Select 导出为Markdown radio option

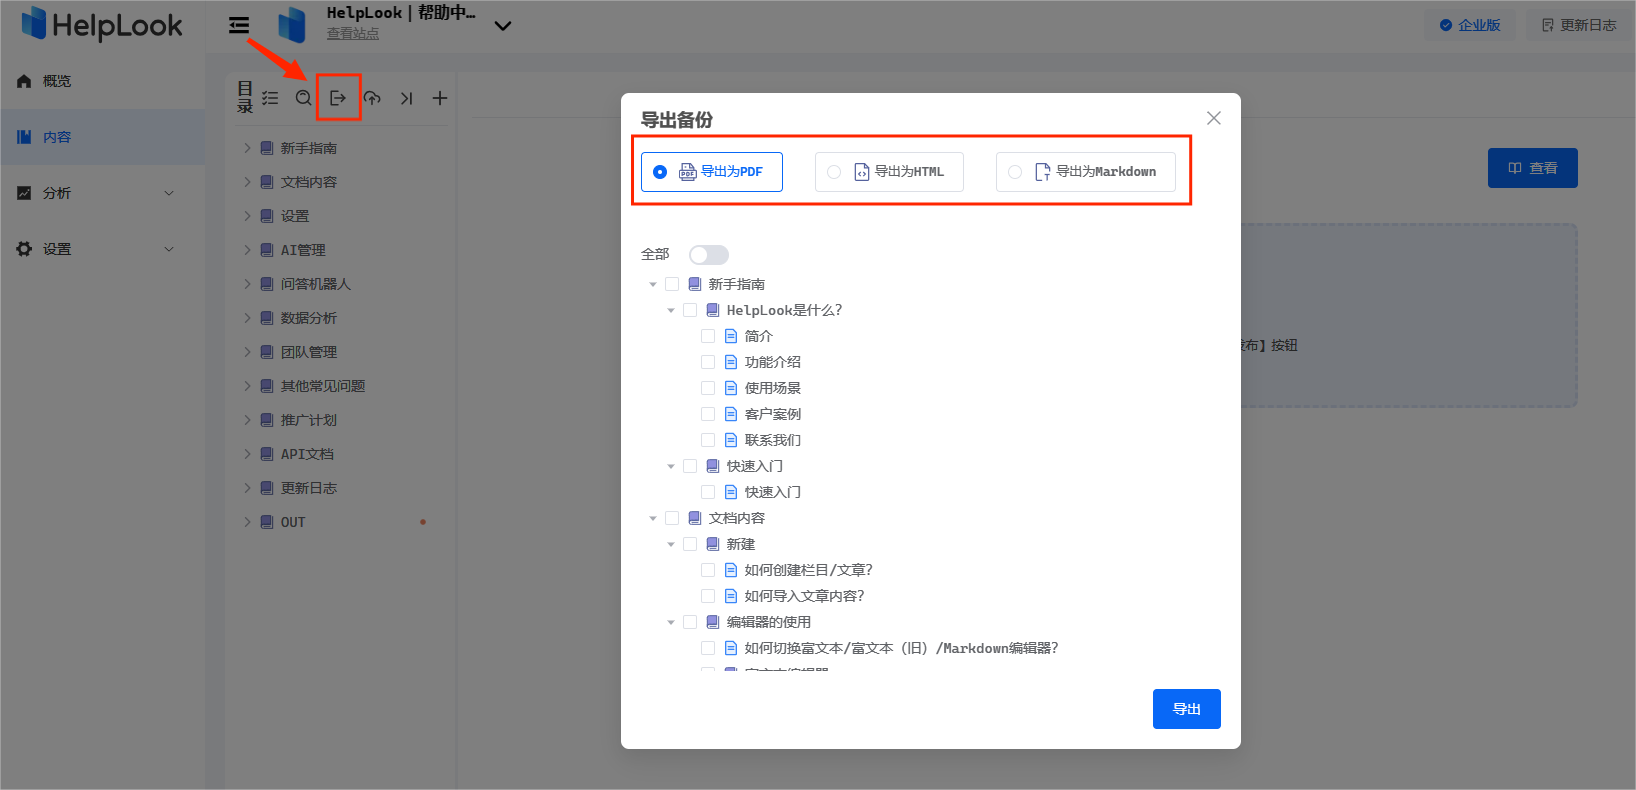(x=1086, y=172)
